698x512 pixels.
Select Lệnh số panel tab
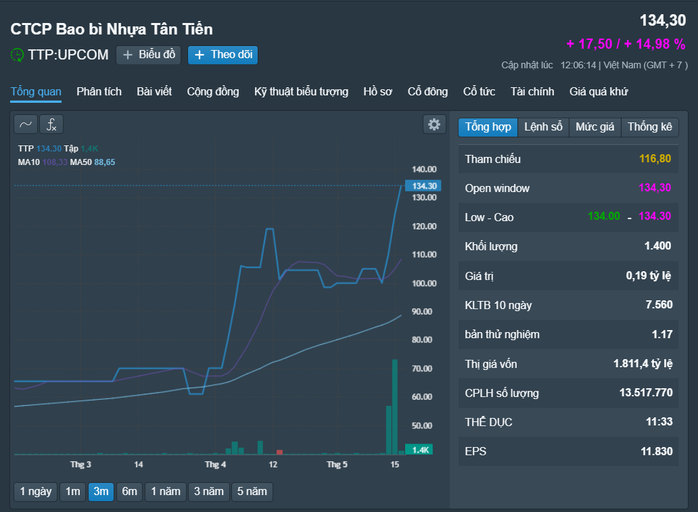[x=543, y=127]
